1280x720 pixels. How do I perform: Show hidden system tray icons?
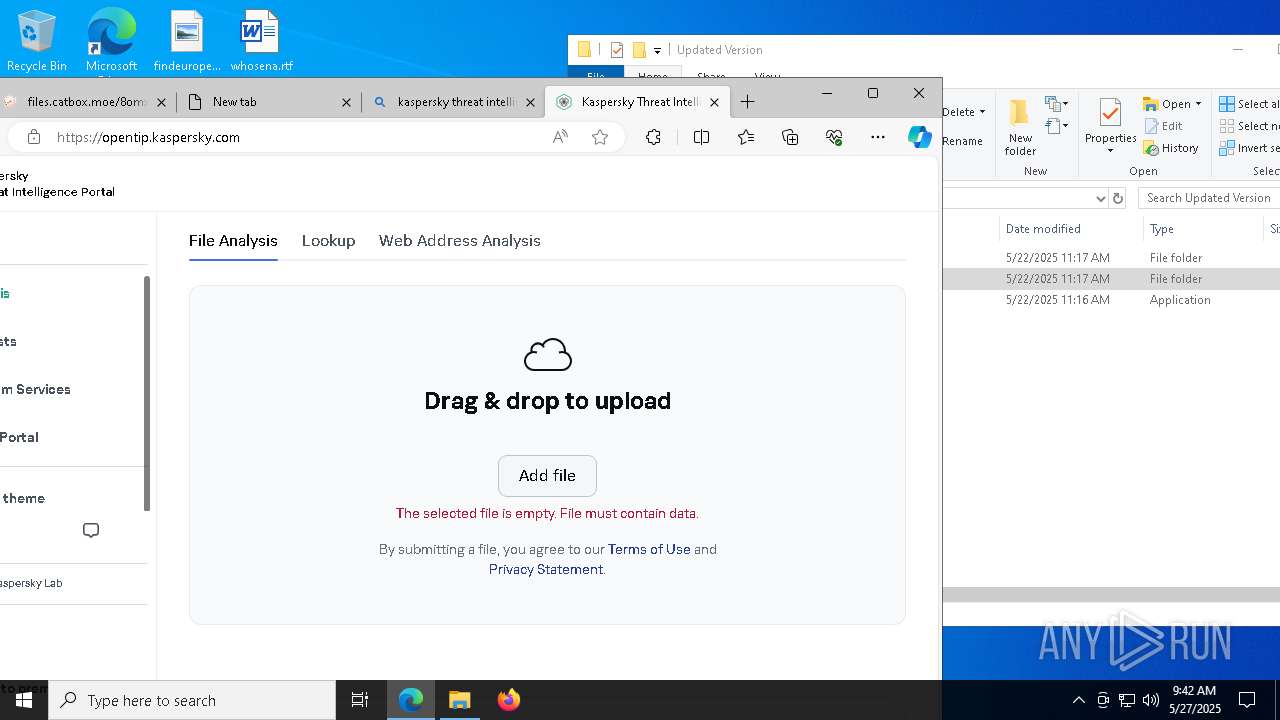click(x=1078, y=700)
